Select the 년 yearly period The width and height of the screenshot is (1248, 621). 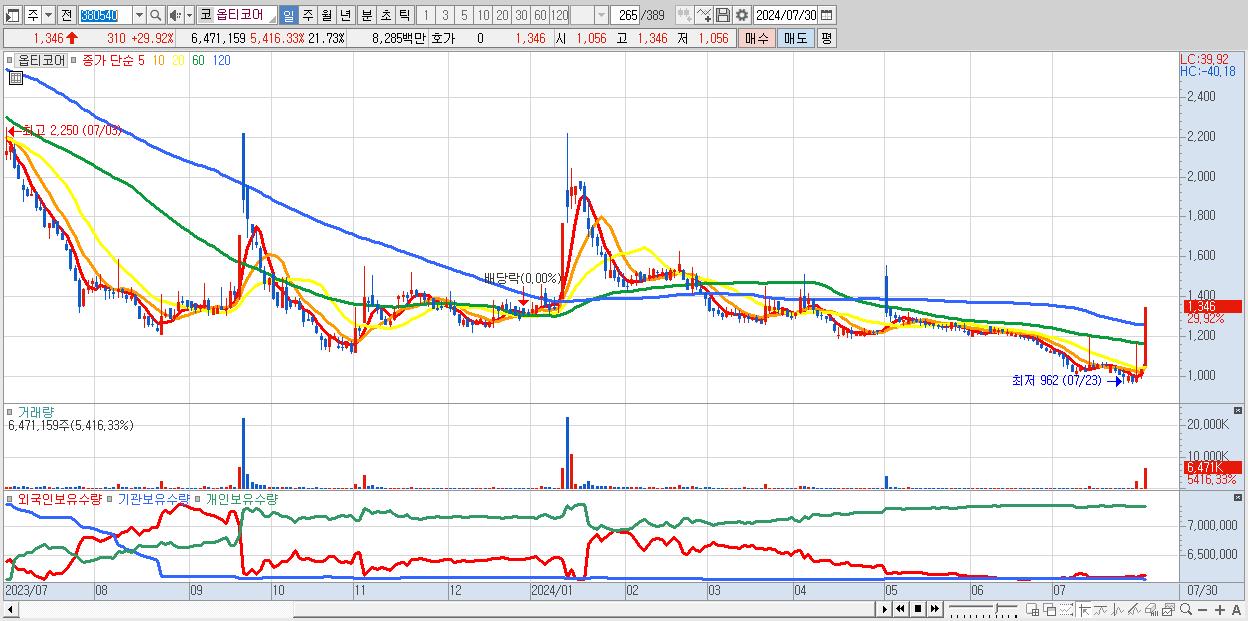click(x=345, y=16)
